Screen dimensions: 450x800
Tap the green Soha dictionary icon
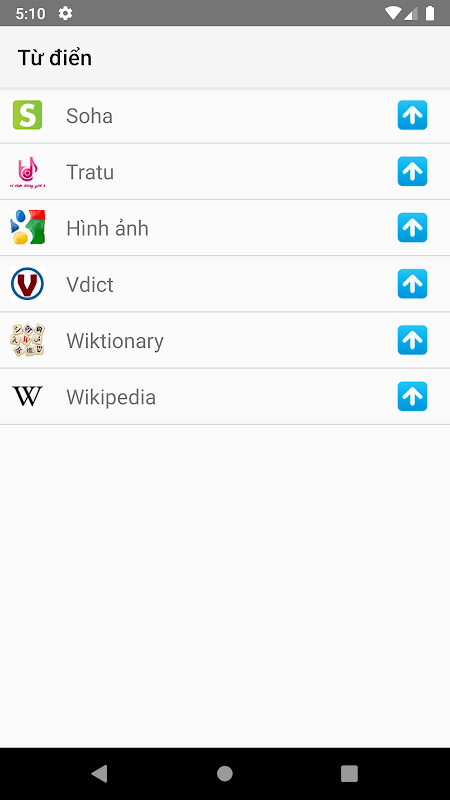(x=27, y=115)
